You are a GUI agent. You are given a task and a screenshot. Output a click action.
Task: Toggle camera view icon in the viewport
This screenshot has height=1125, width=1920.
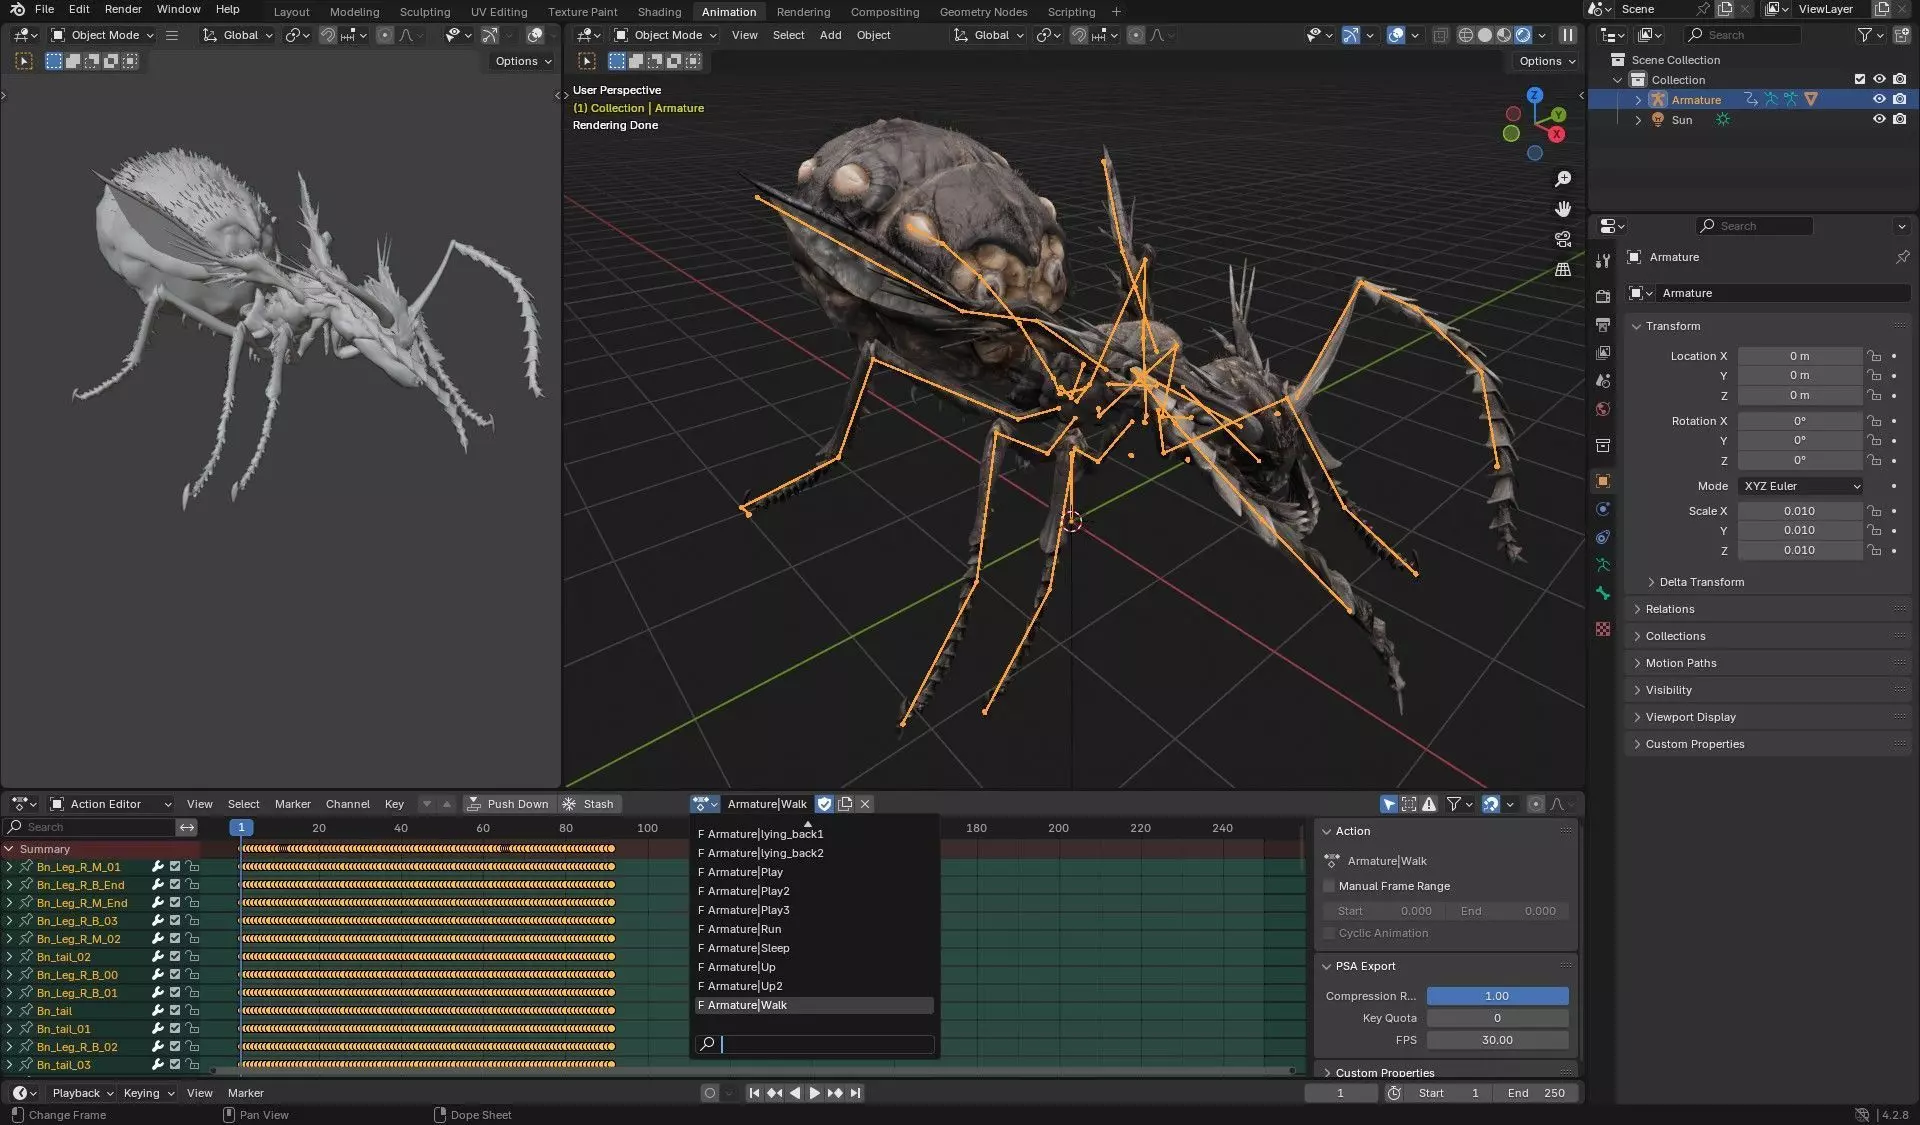1563,239
